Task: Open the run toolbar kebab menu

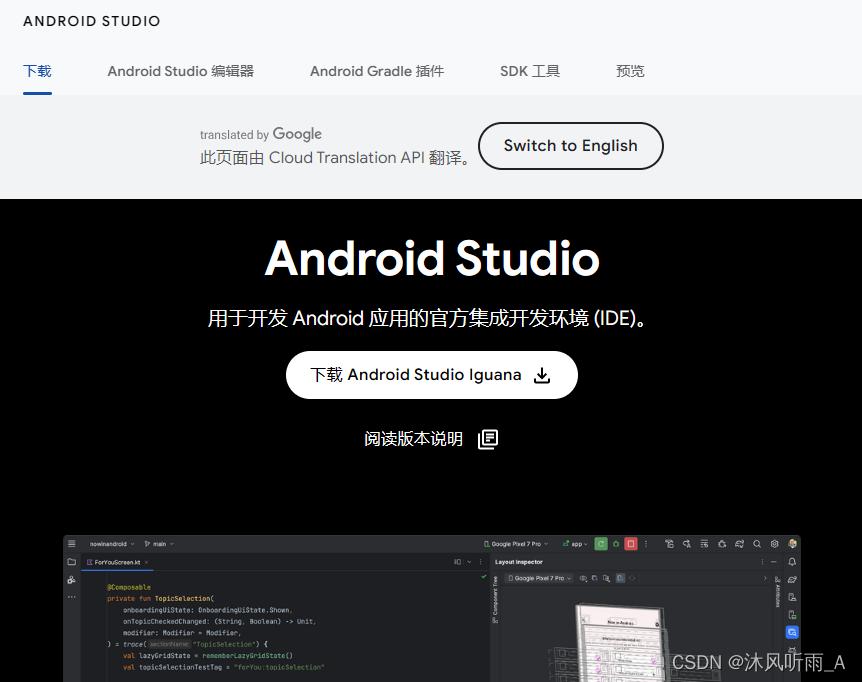Action: coord(646,544)
